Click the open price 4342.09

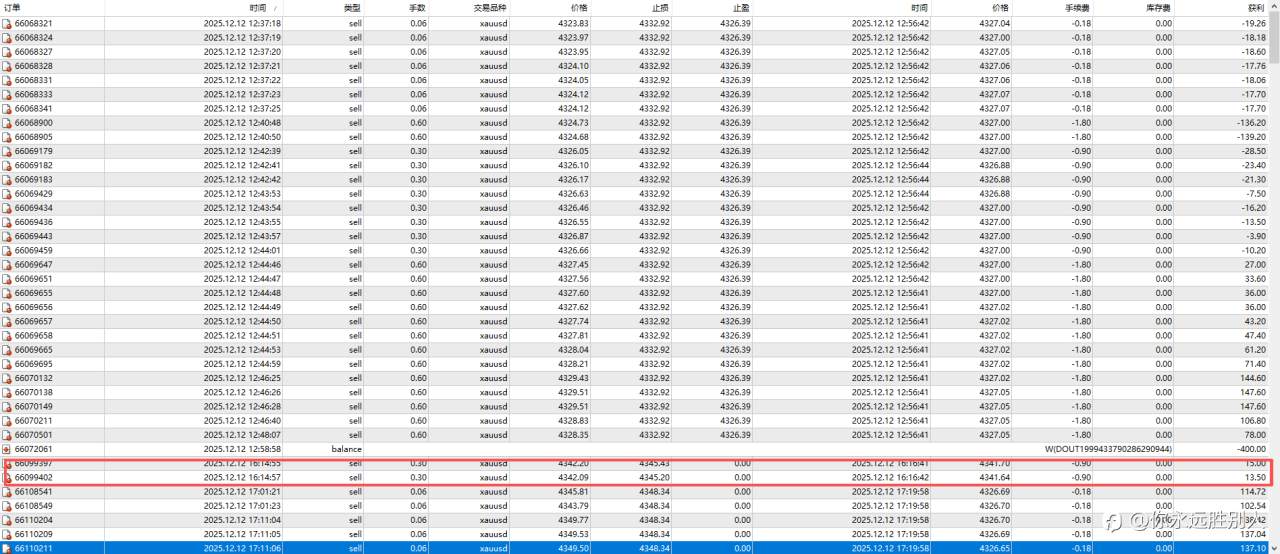click(573, 478)
